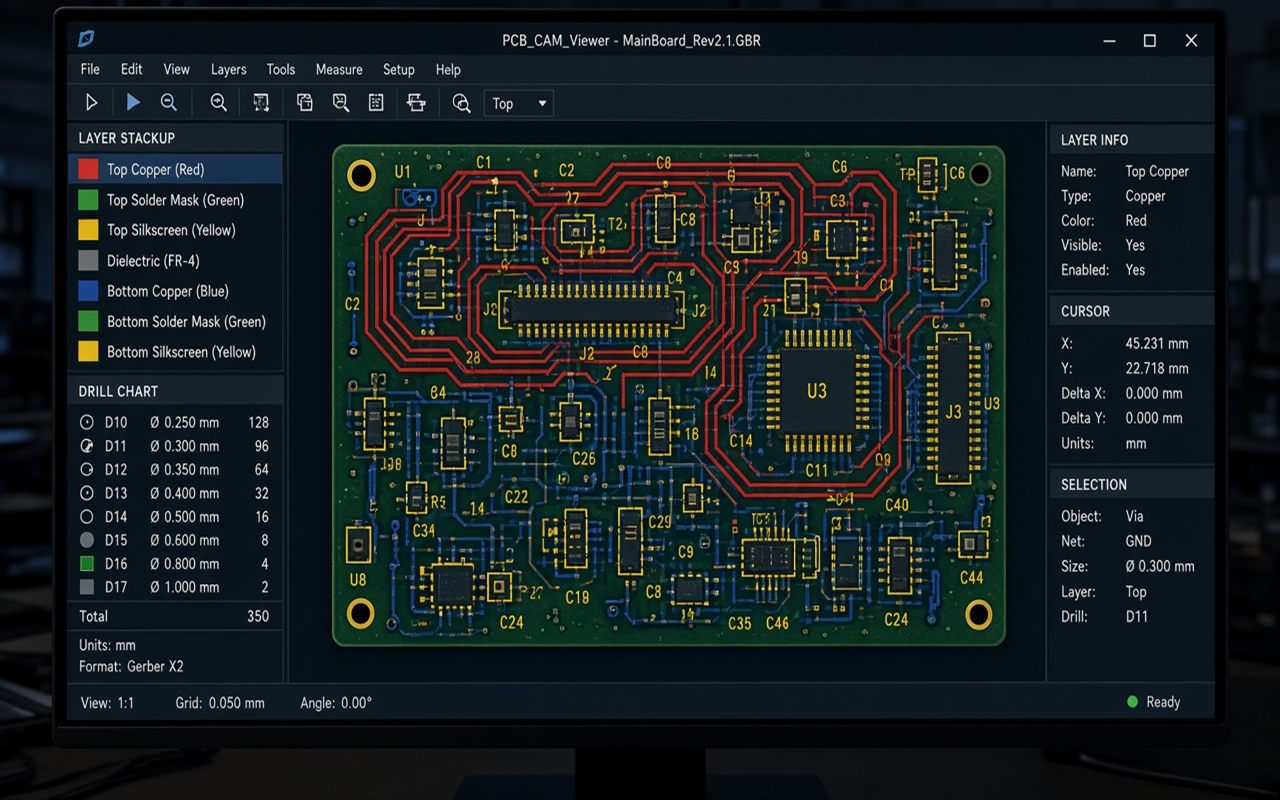Click the D11 drill symbol icon
This screenshot has height=800, width=1280.
pyautogui.click(x=86, y=446)
